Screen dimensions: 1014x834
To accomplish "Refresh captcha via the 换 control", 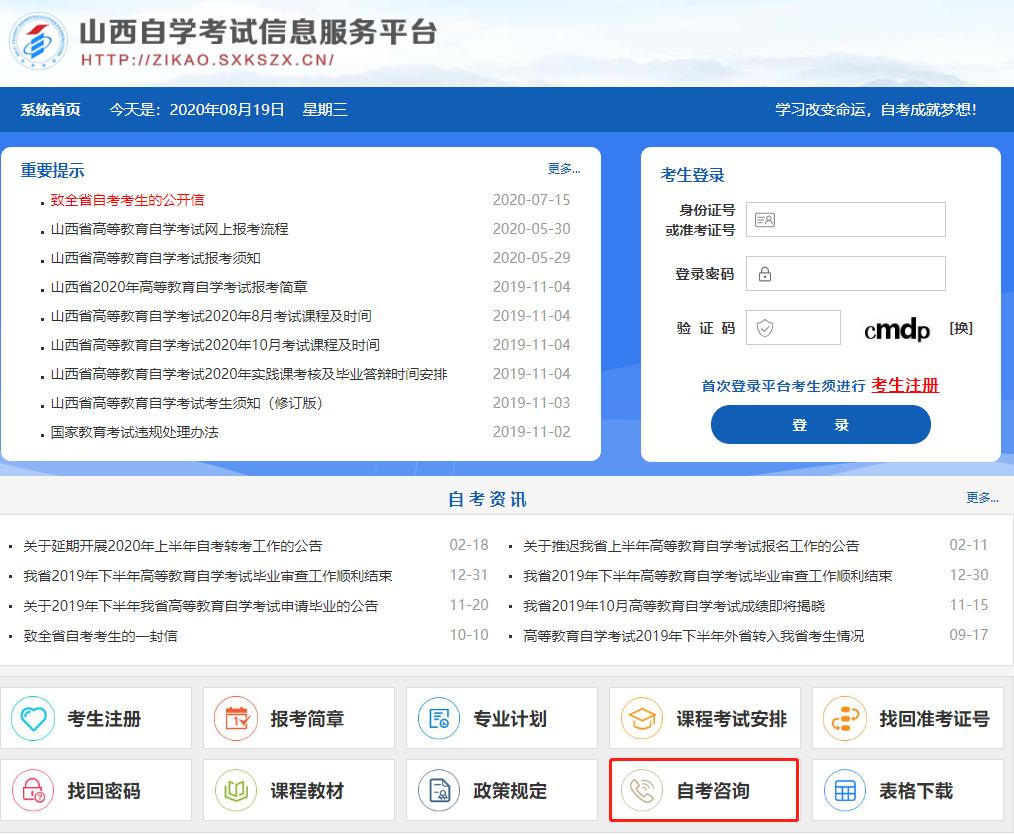I will coord(959,327).
